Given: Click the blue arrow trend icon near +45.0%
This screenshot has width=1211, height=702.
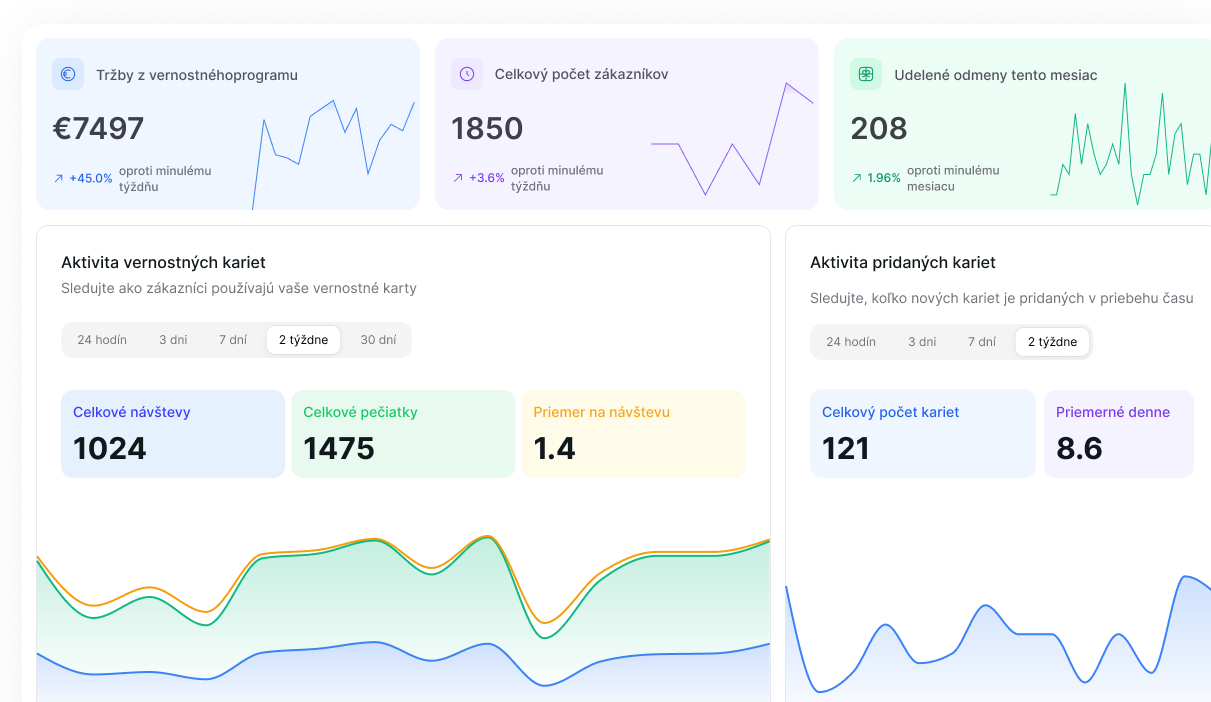Looking at the screenshot, I should point(59,178).
